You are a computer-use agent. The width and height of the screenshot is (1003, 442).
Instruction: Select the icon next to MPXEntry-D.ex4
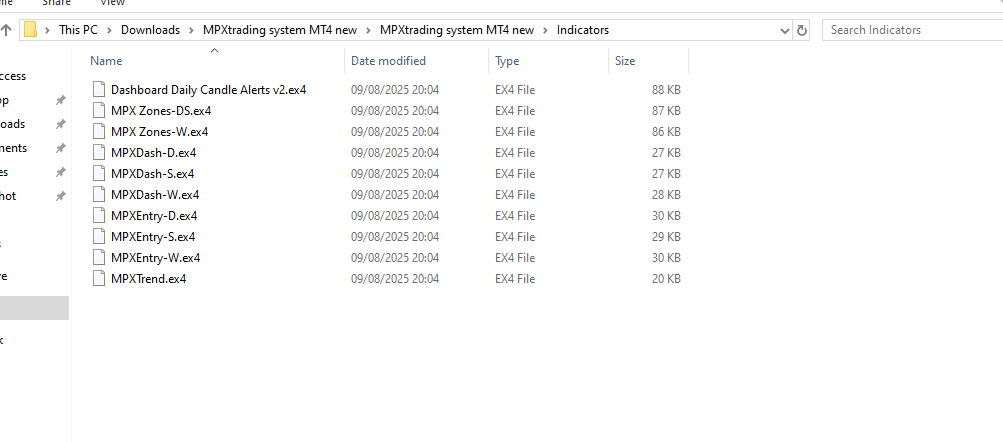pyautogui.click(x=98, y=216)
